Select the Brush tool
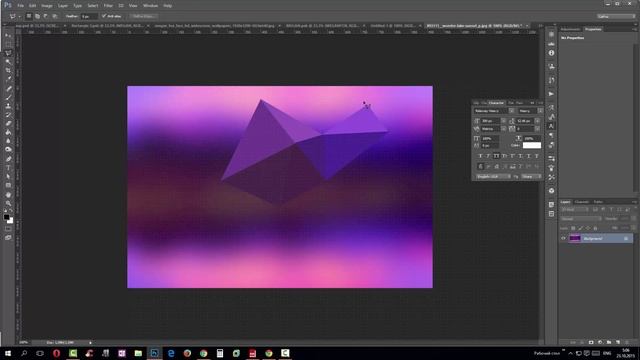The width and height of the screenshot is (640, 360). click(8, 97)
